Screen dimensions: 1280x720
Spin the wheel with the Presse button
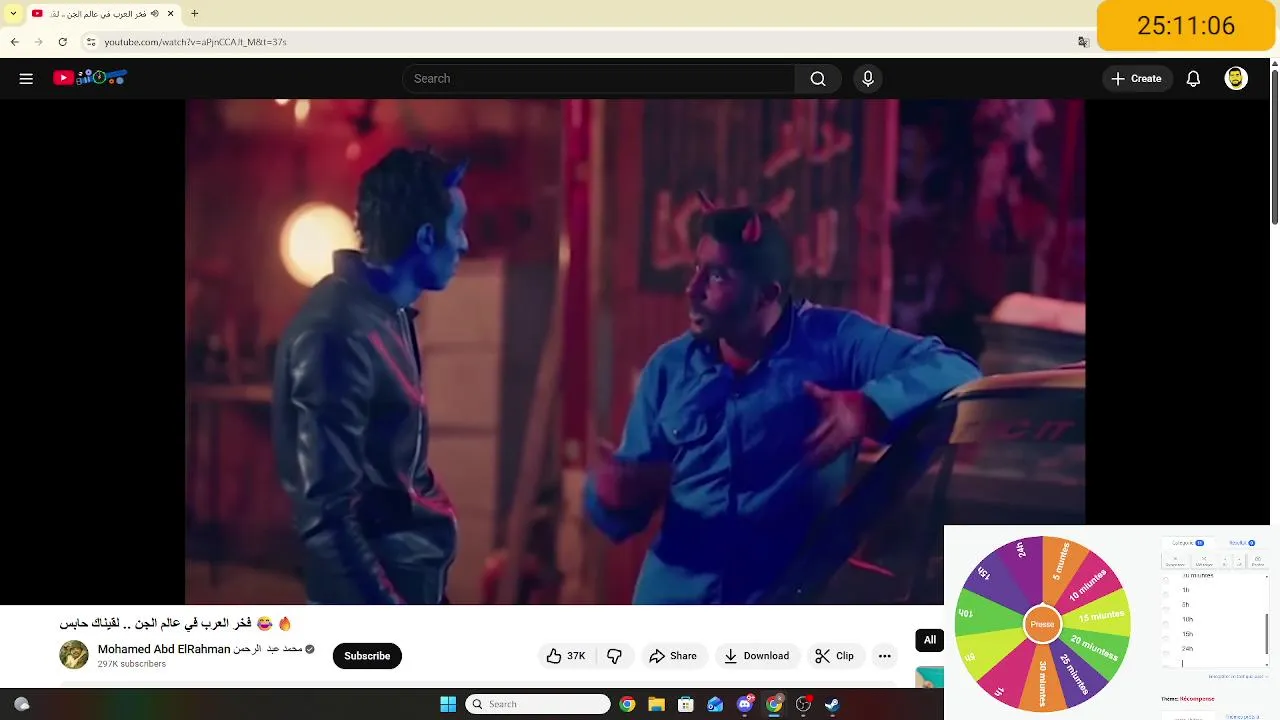[x=1042, y=624]
